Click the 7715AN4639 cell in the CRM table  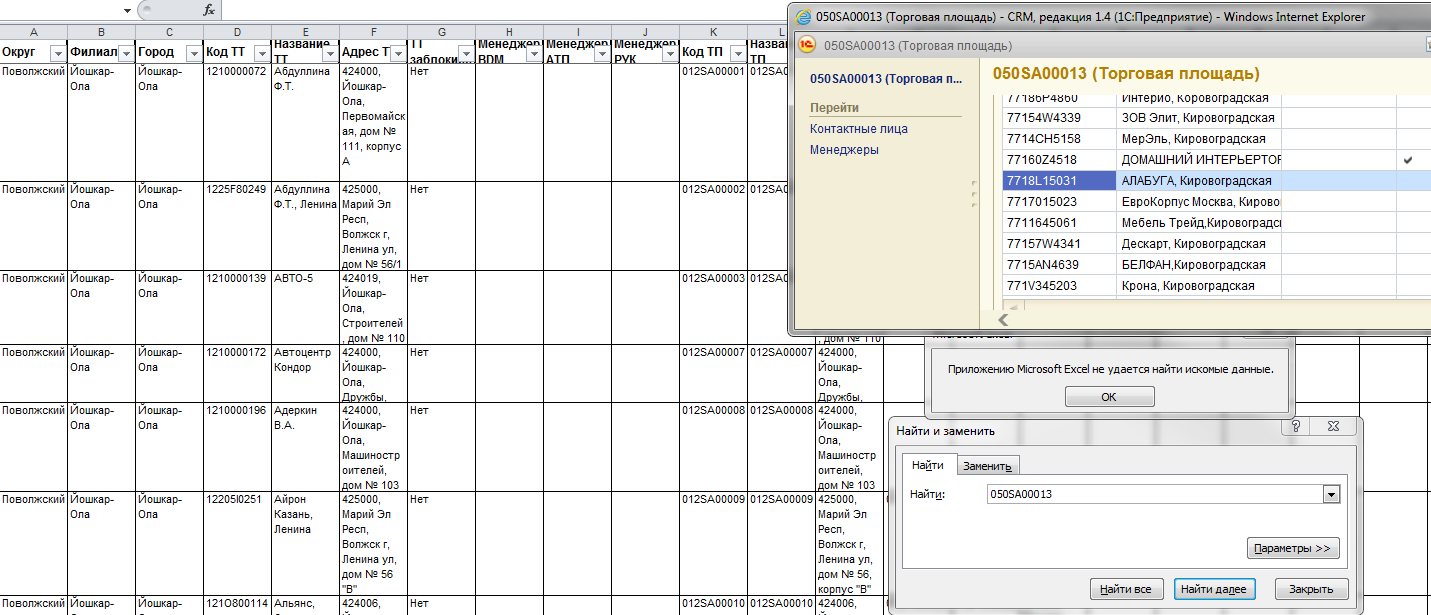1059,265
